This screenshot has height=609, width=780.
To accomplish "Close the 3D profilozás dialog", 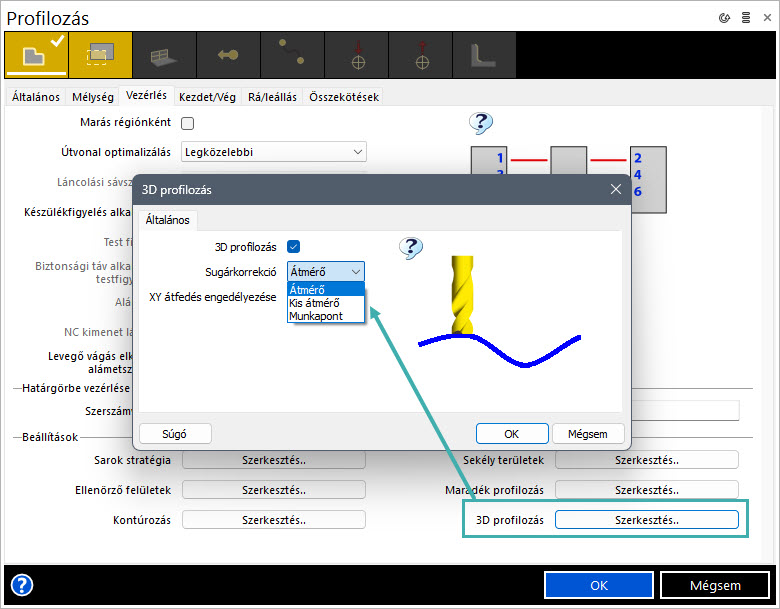I will pos(616,189).
